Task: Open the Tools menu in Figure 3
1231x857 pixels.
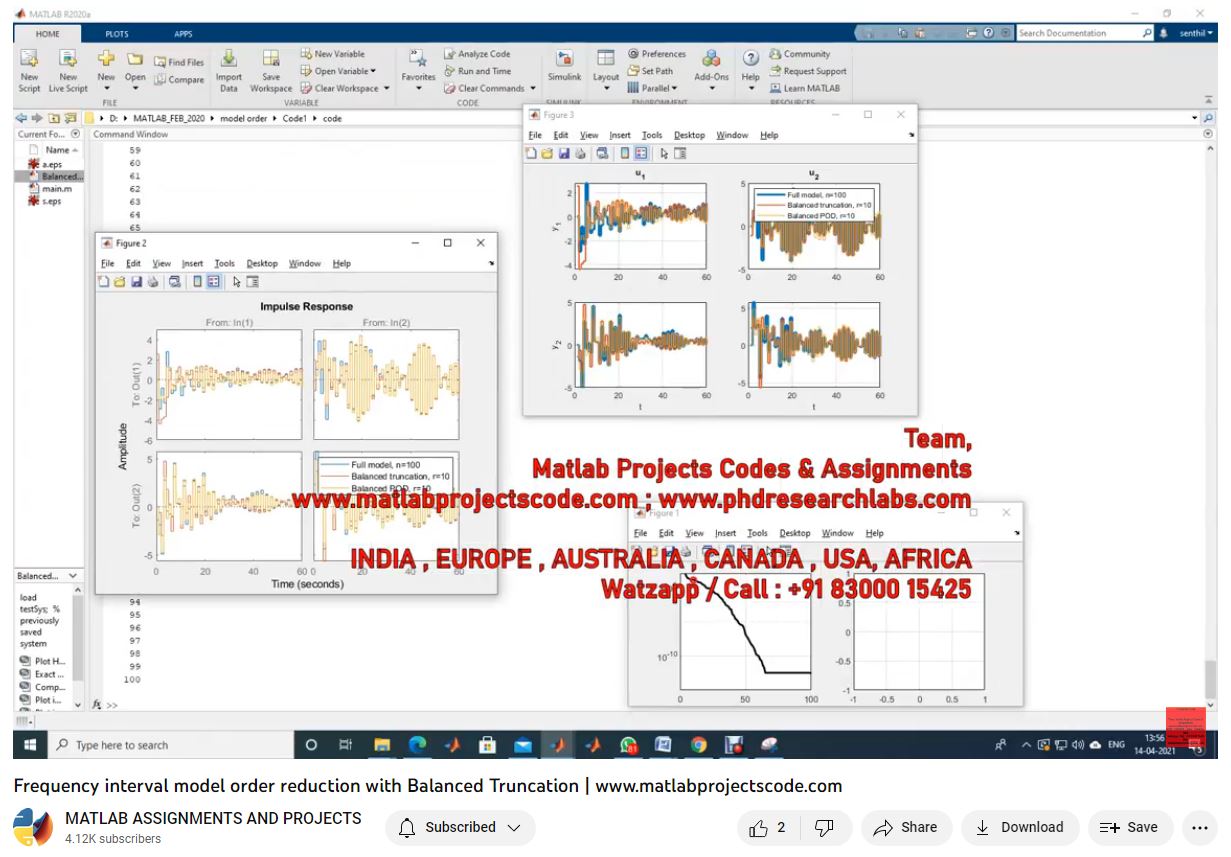Action: coord(652,135)
